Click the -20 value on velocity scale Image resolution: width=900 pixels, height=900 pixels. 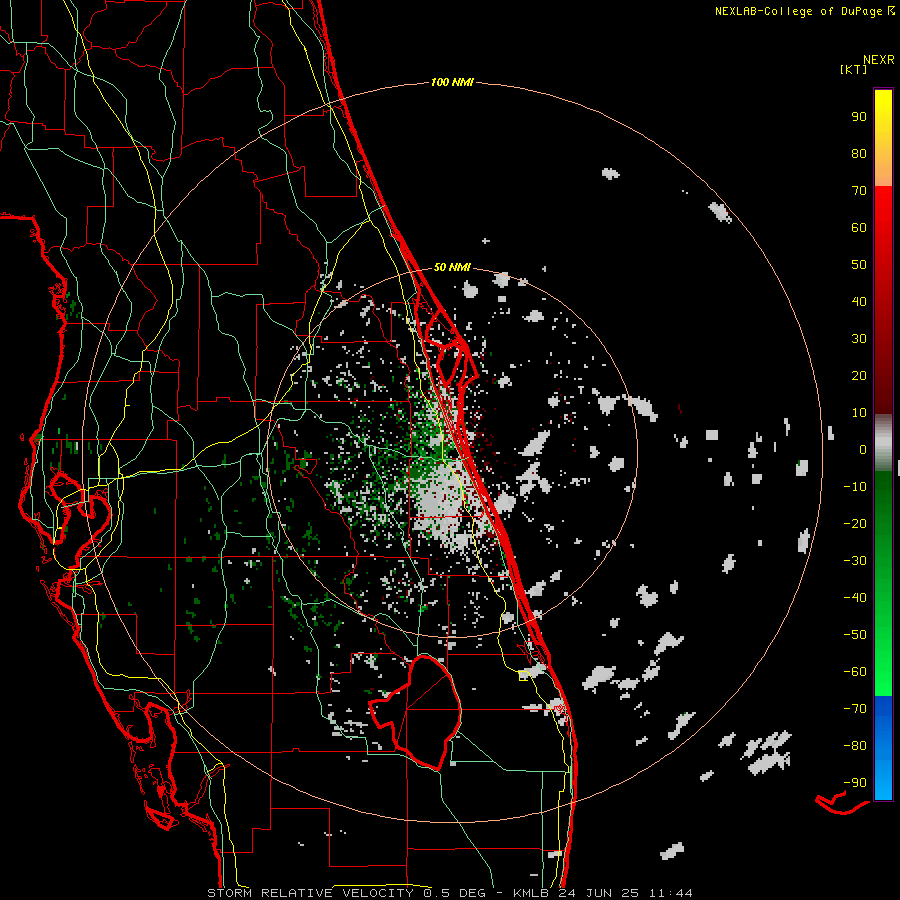coord(855,523)
